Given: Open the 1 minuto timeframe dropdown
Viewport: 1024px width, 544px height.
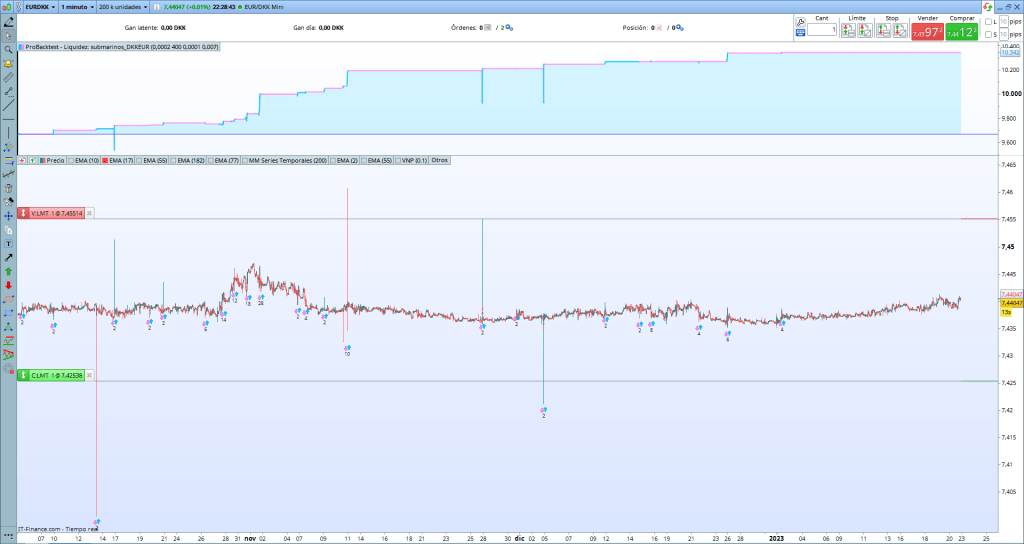Looking at the screenshot, I should click(78, 6).
